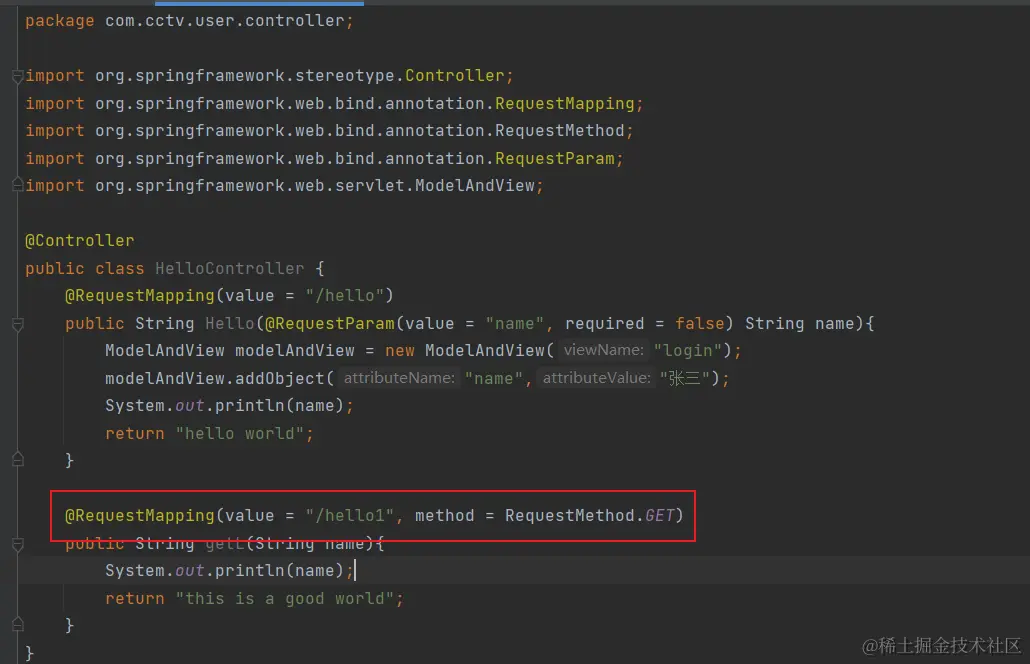Screen dimensions: 1030x664
Task: Click the "张三" string literal
Action: tap(684, 378)
